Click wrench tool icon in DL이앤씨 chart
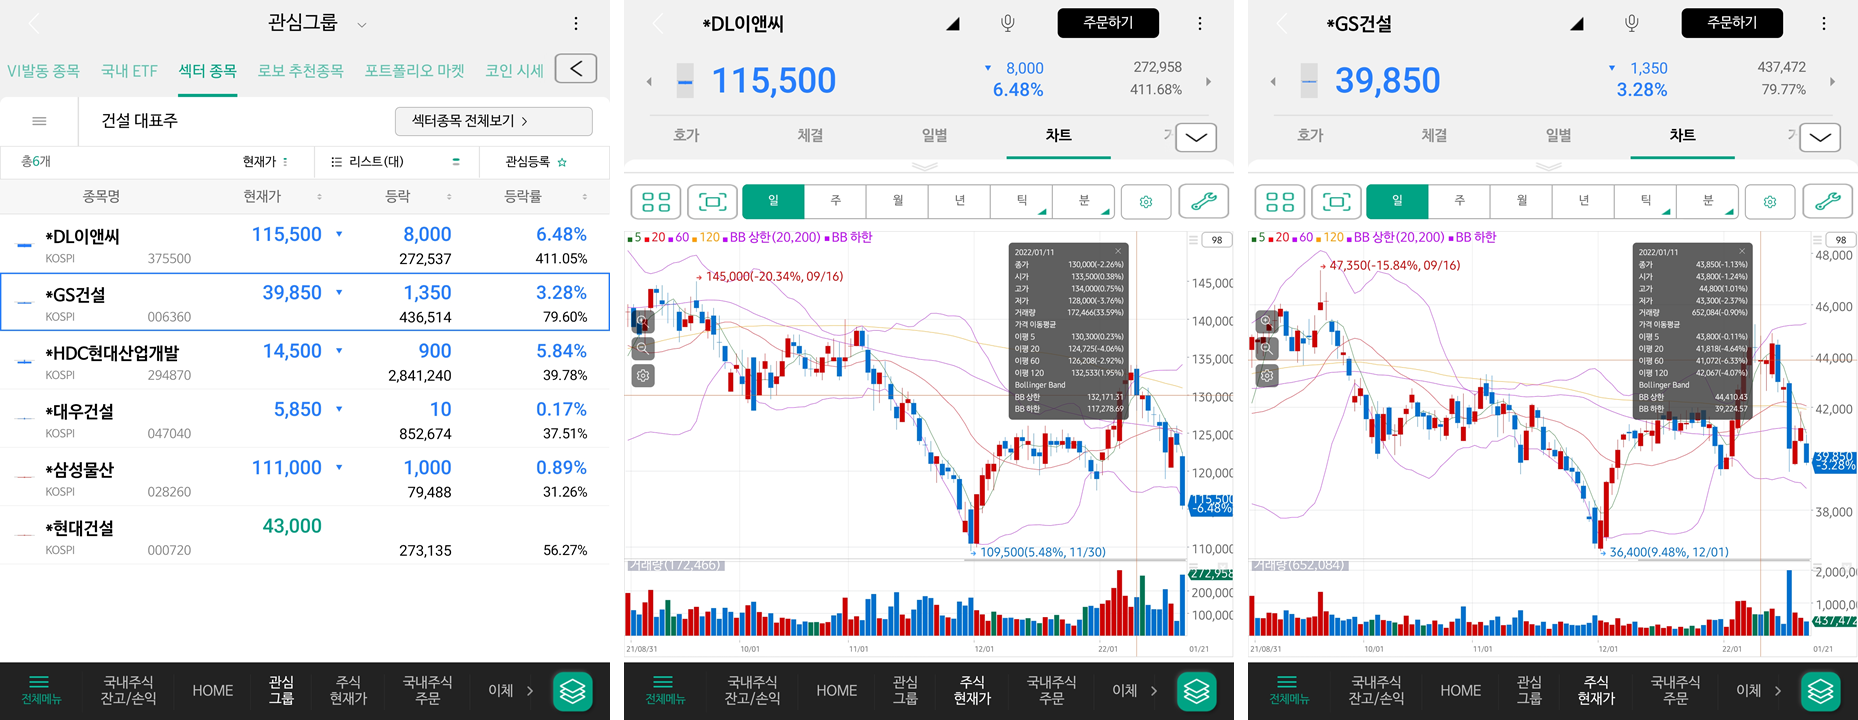1858x720 pixels. coord(1204,202)
